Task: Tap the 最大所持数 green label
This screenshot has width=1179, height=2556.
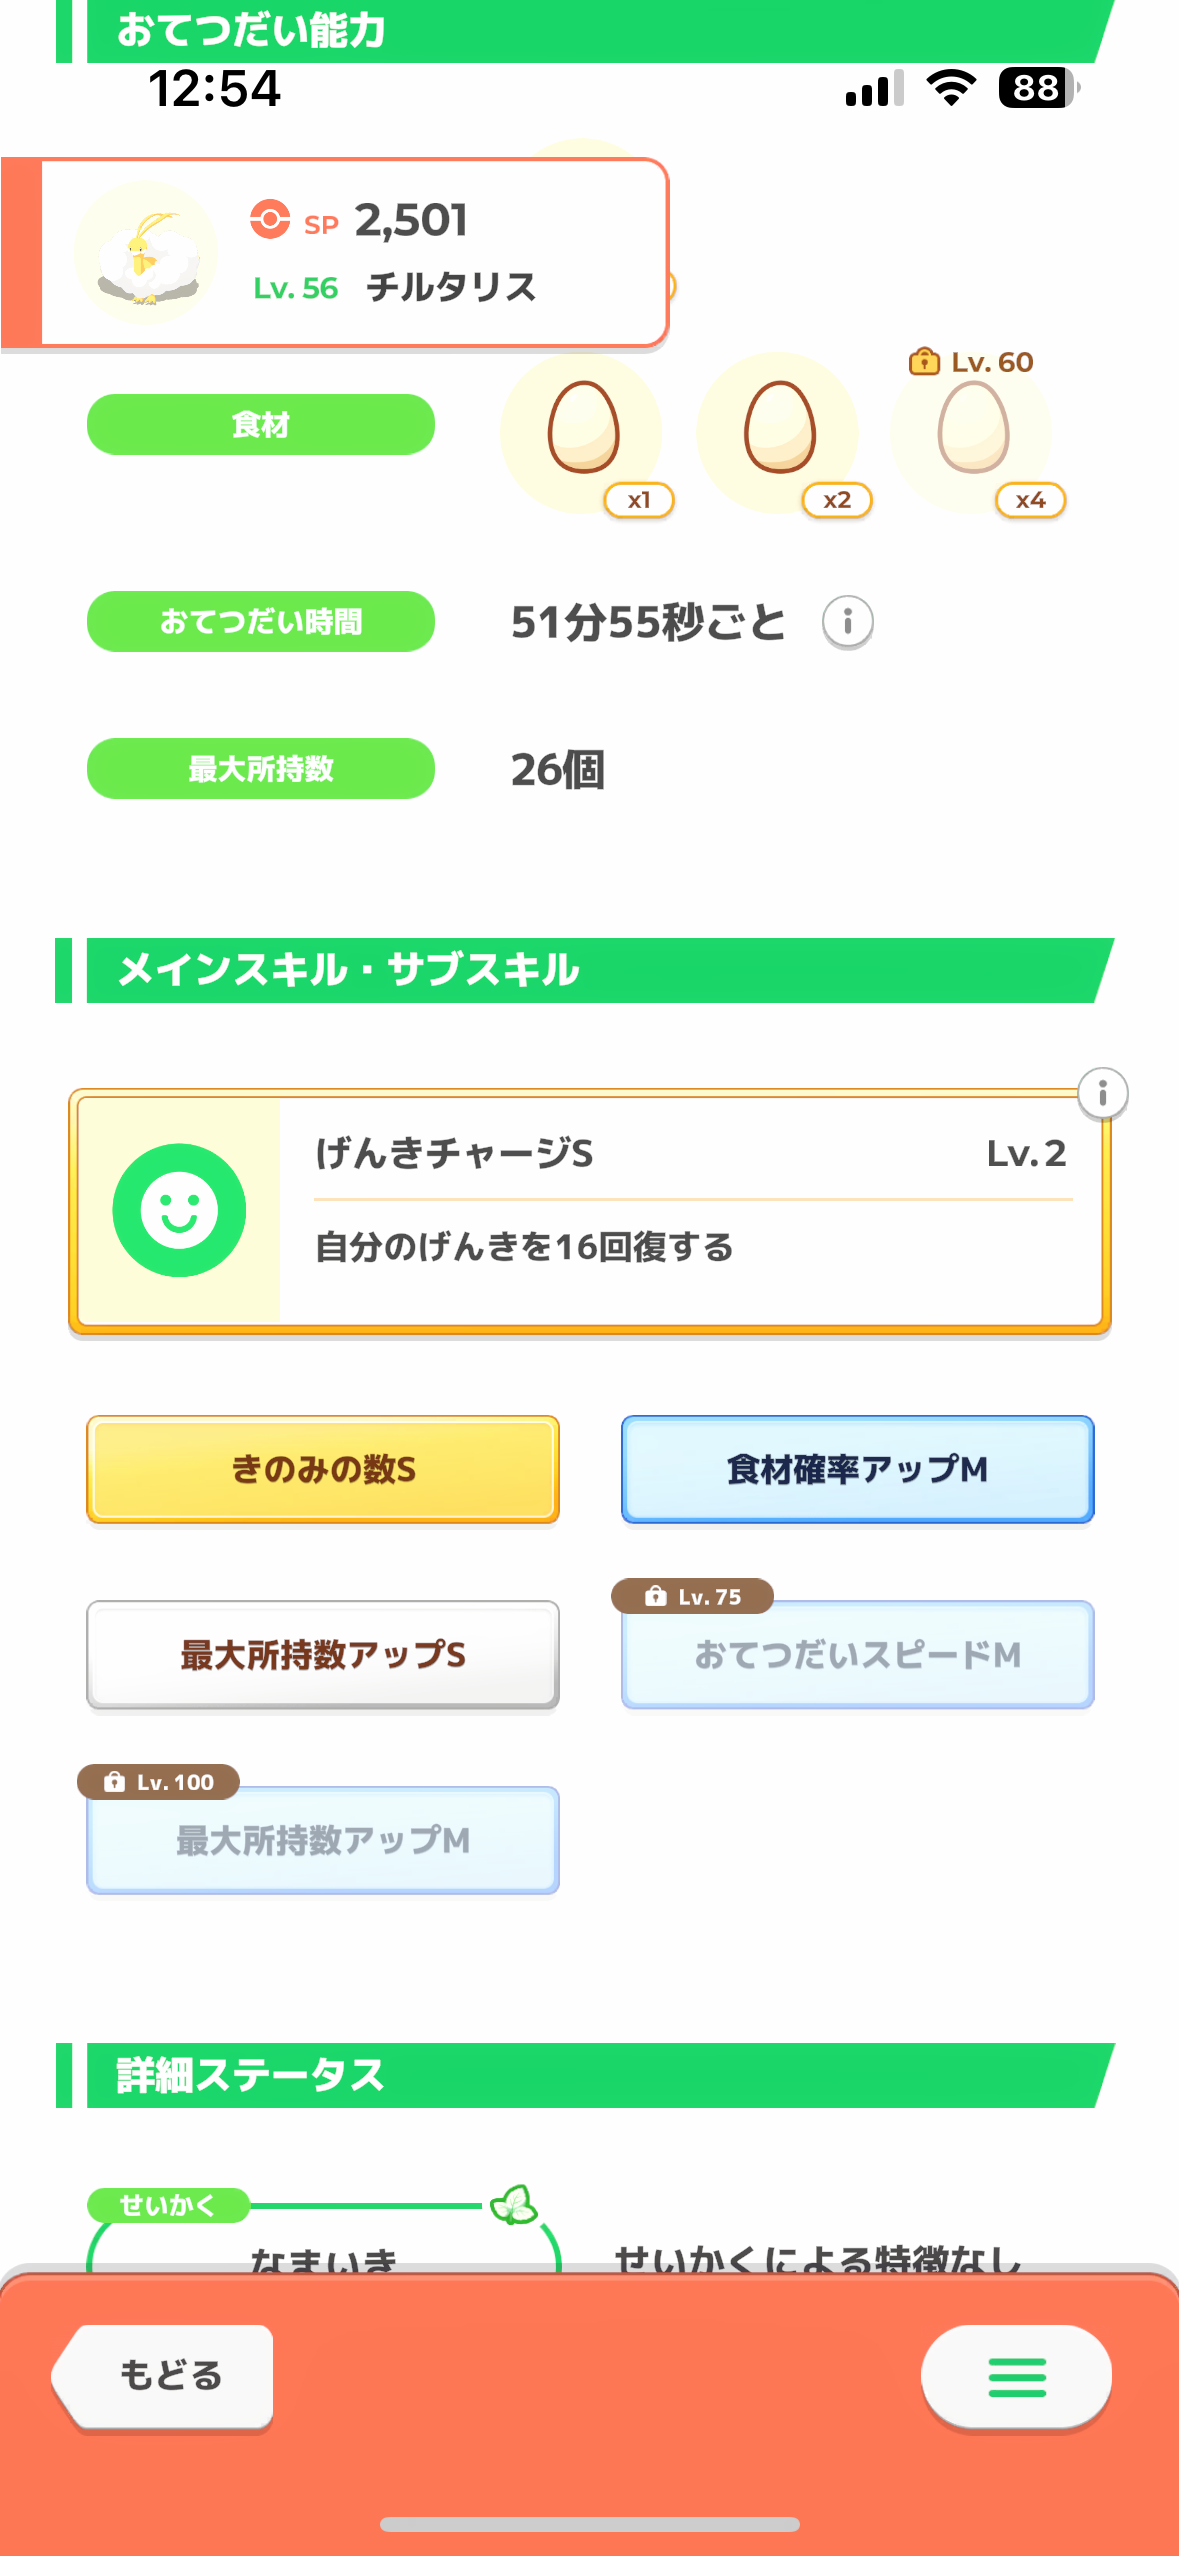Action: [261, 769]
